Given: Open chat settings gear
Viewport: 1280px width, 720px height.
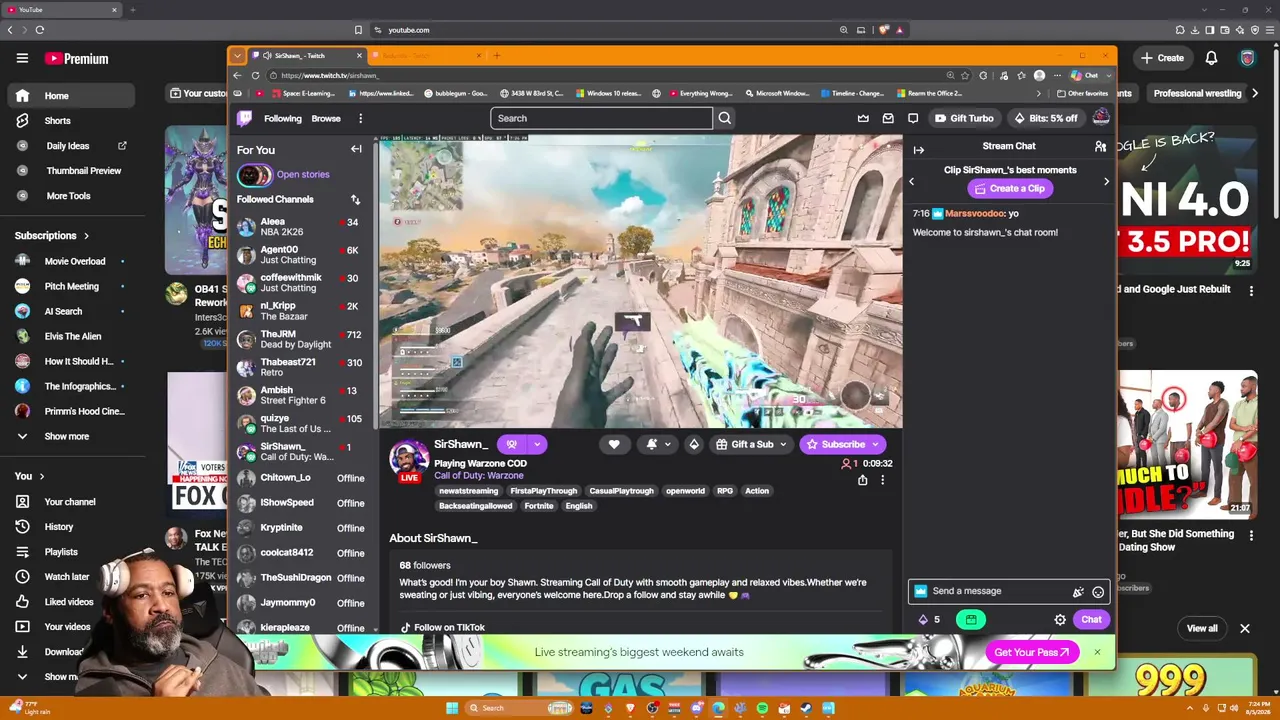Looking at the screenshot, I should coord(1060,620).
